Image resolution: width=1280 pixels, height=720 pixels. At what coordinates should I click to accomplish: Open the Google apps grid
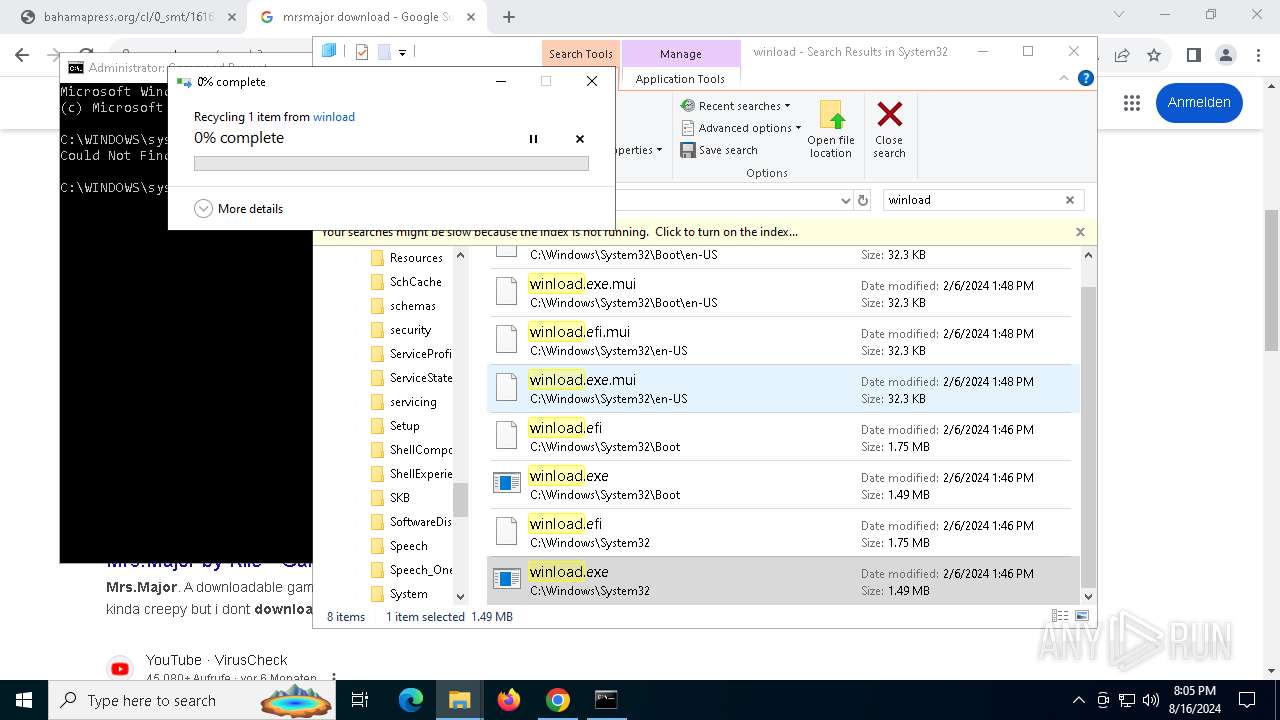[1132, 102]
